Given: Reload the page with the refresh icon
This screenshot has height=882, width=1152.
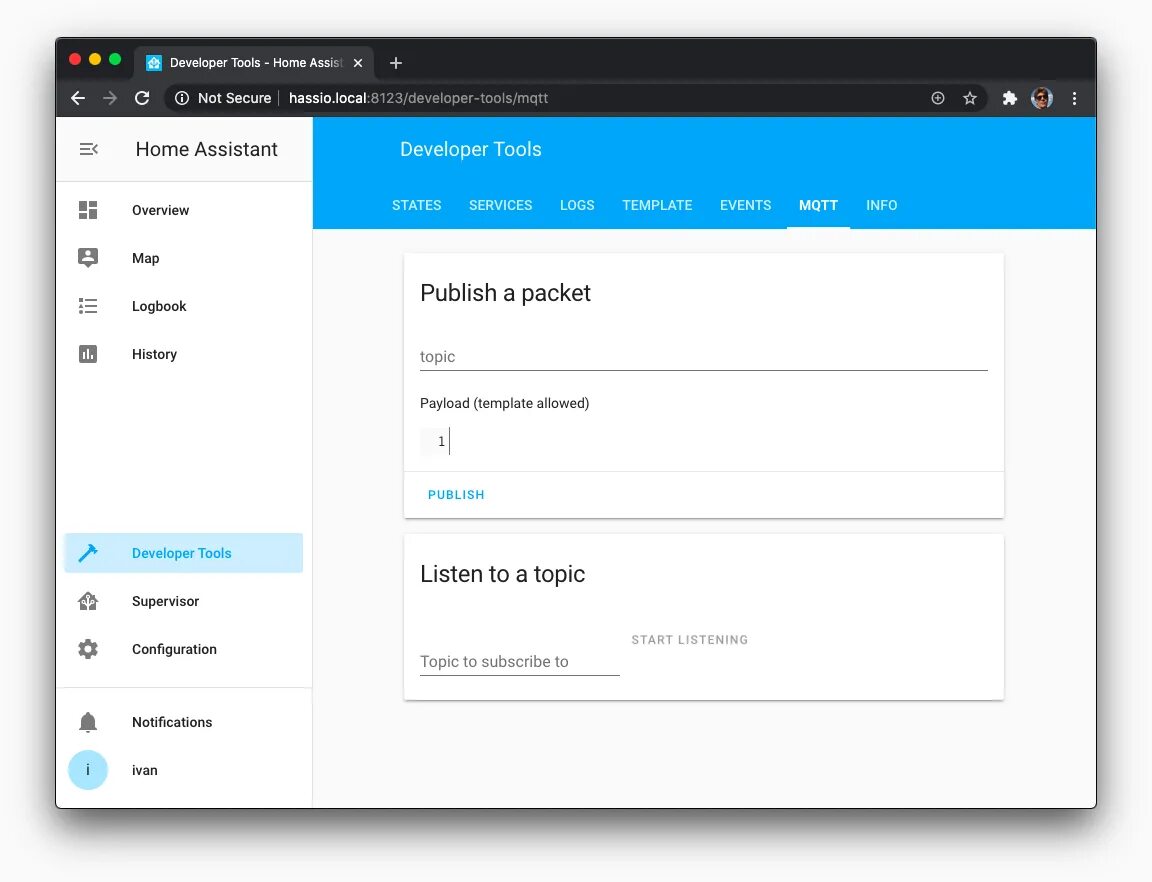Looking at the screenshot, I should [x=143, y=98].
